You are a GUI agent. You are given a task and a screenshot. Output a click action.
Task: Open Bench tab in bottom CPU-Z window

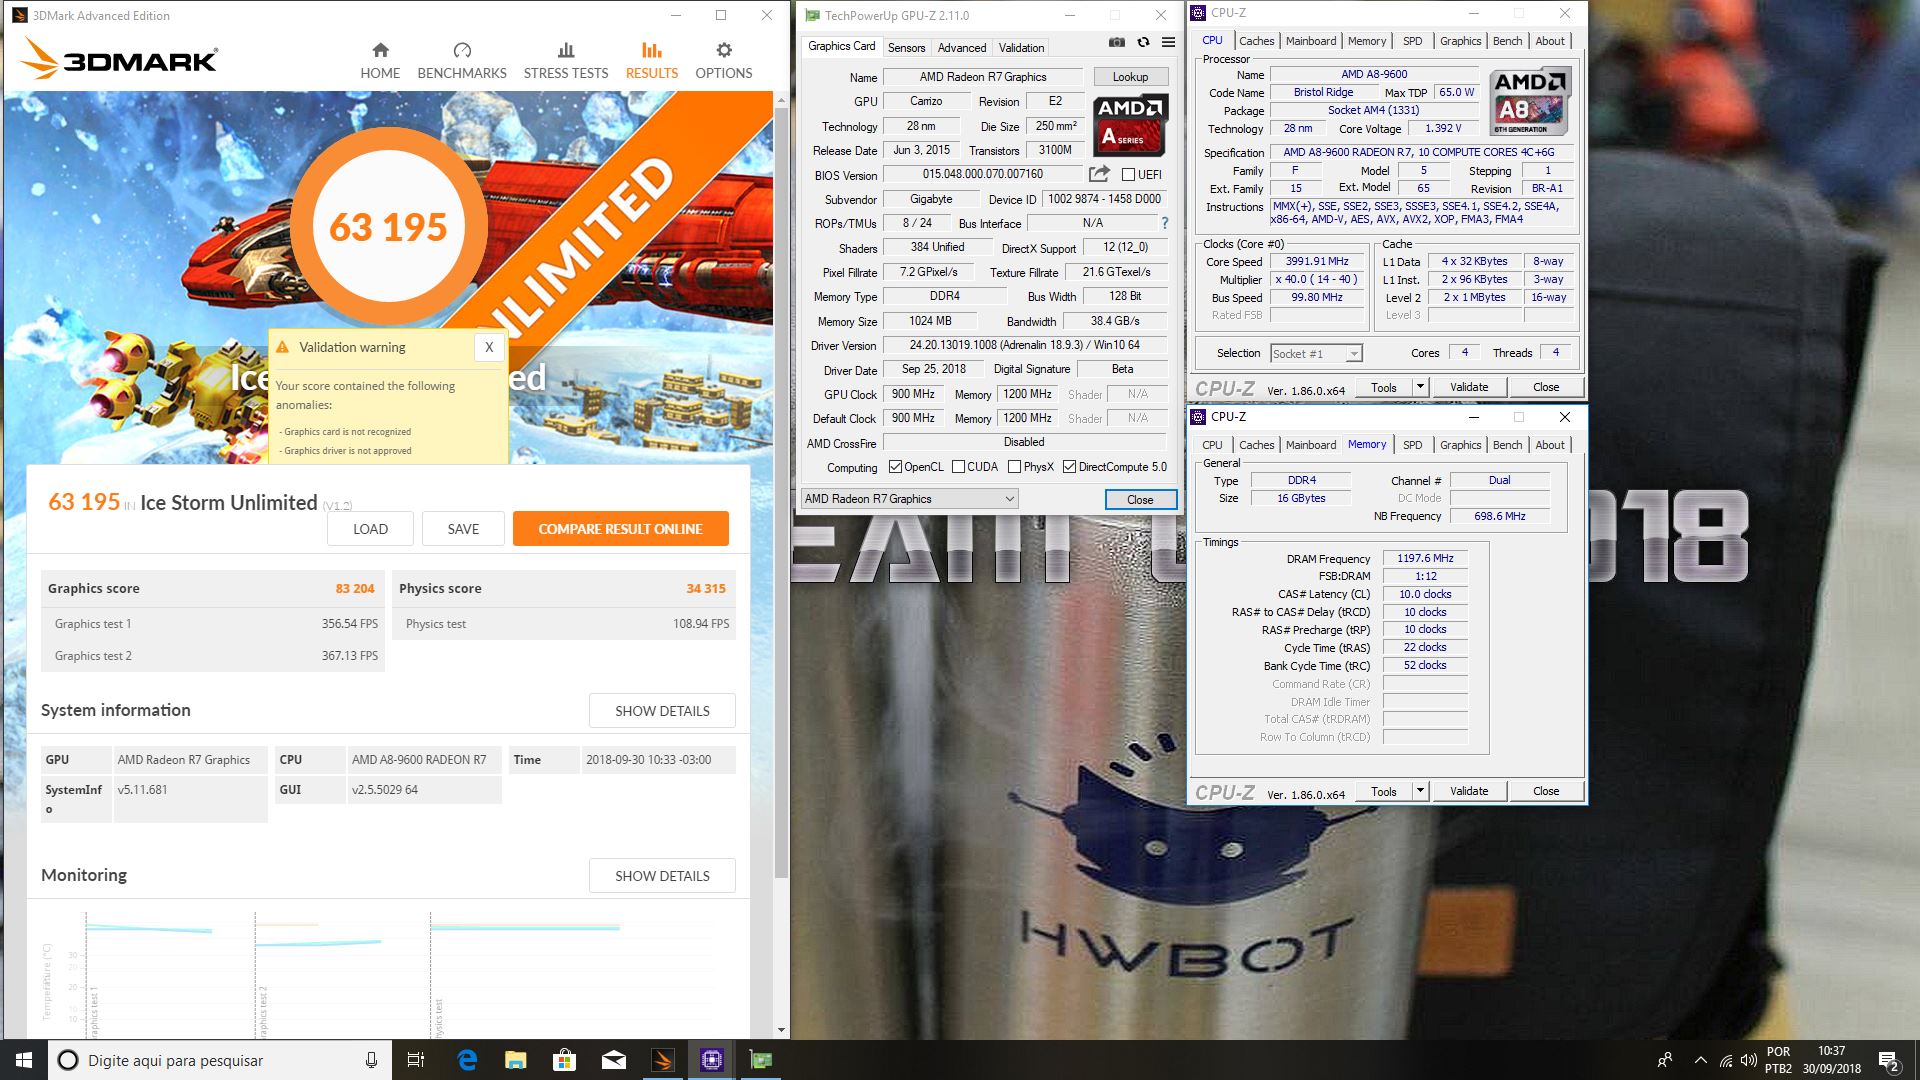(x=1507, y=445)
